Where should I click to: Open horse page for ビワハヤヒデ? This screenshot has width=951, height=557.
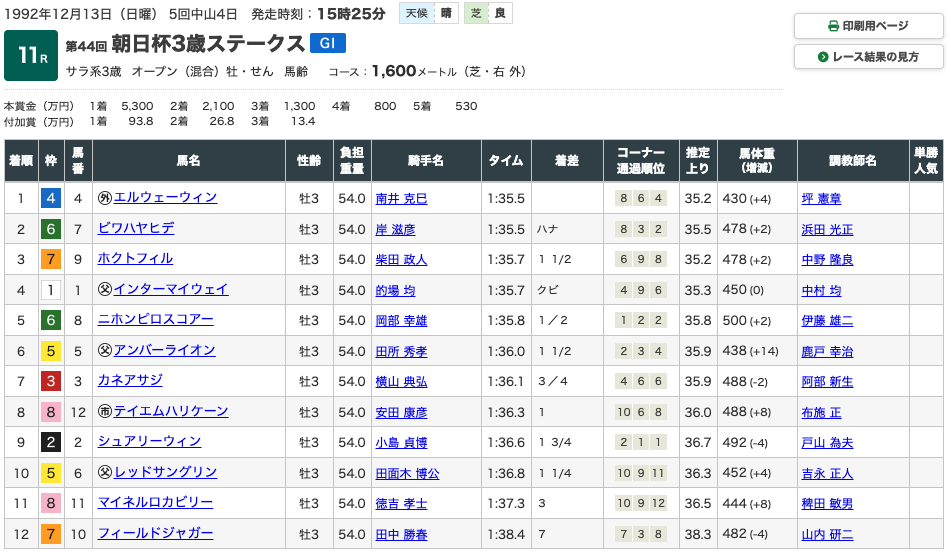click(136, 229)
